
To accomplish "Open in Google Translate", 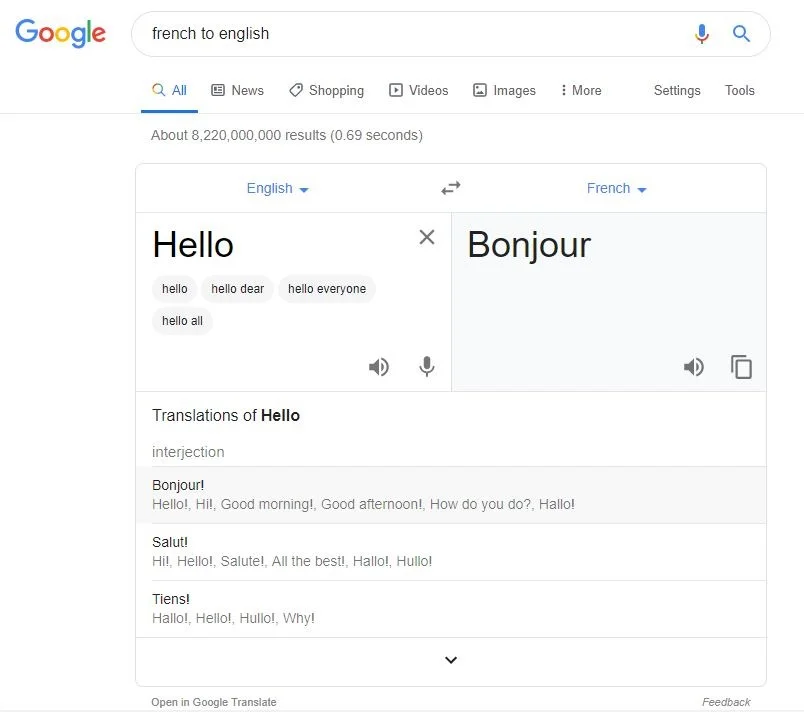I will tap(213, 701).
